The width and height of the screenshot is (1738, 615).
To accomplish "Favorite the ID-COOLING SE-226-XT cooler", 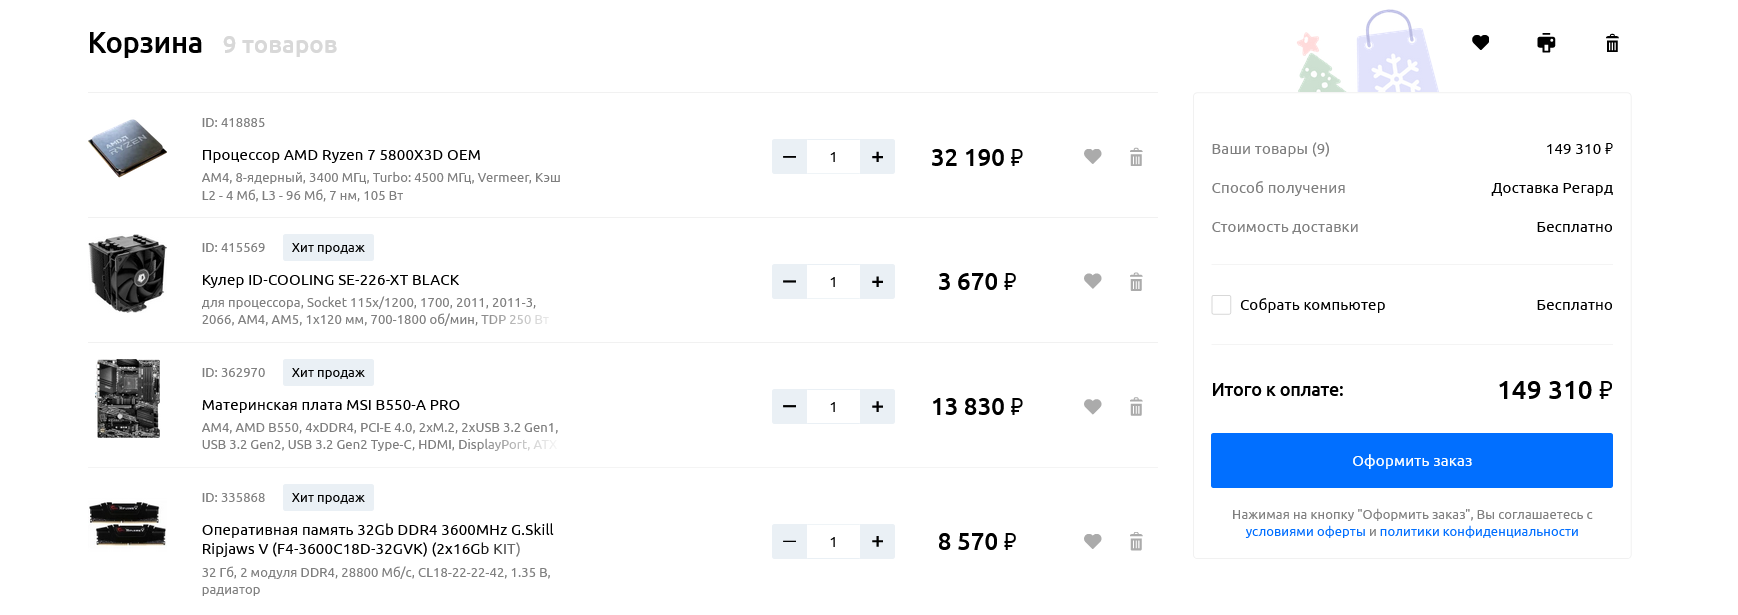I will 1093,282.
